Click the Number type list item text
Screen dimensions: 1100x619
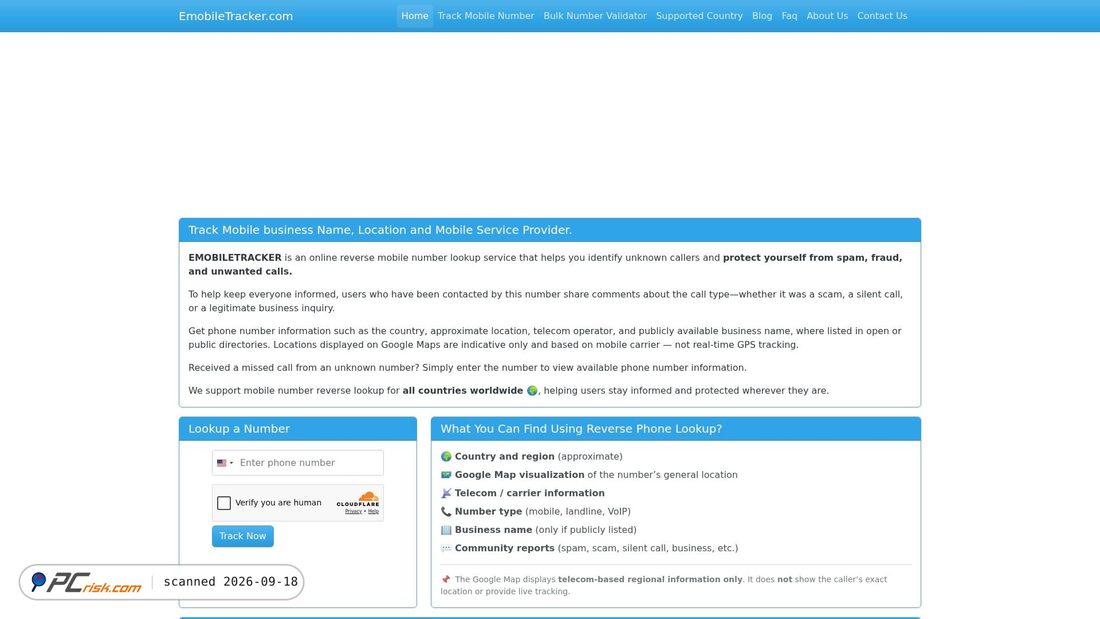542,512
